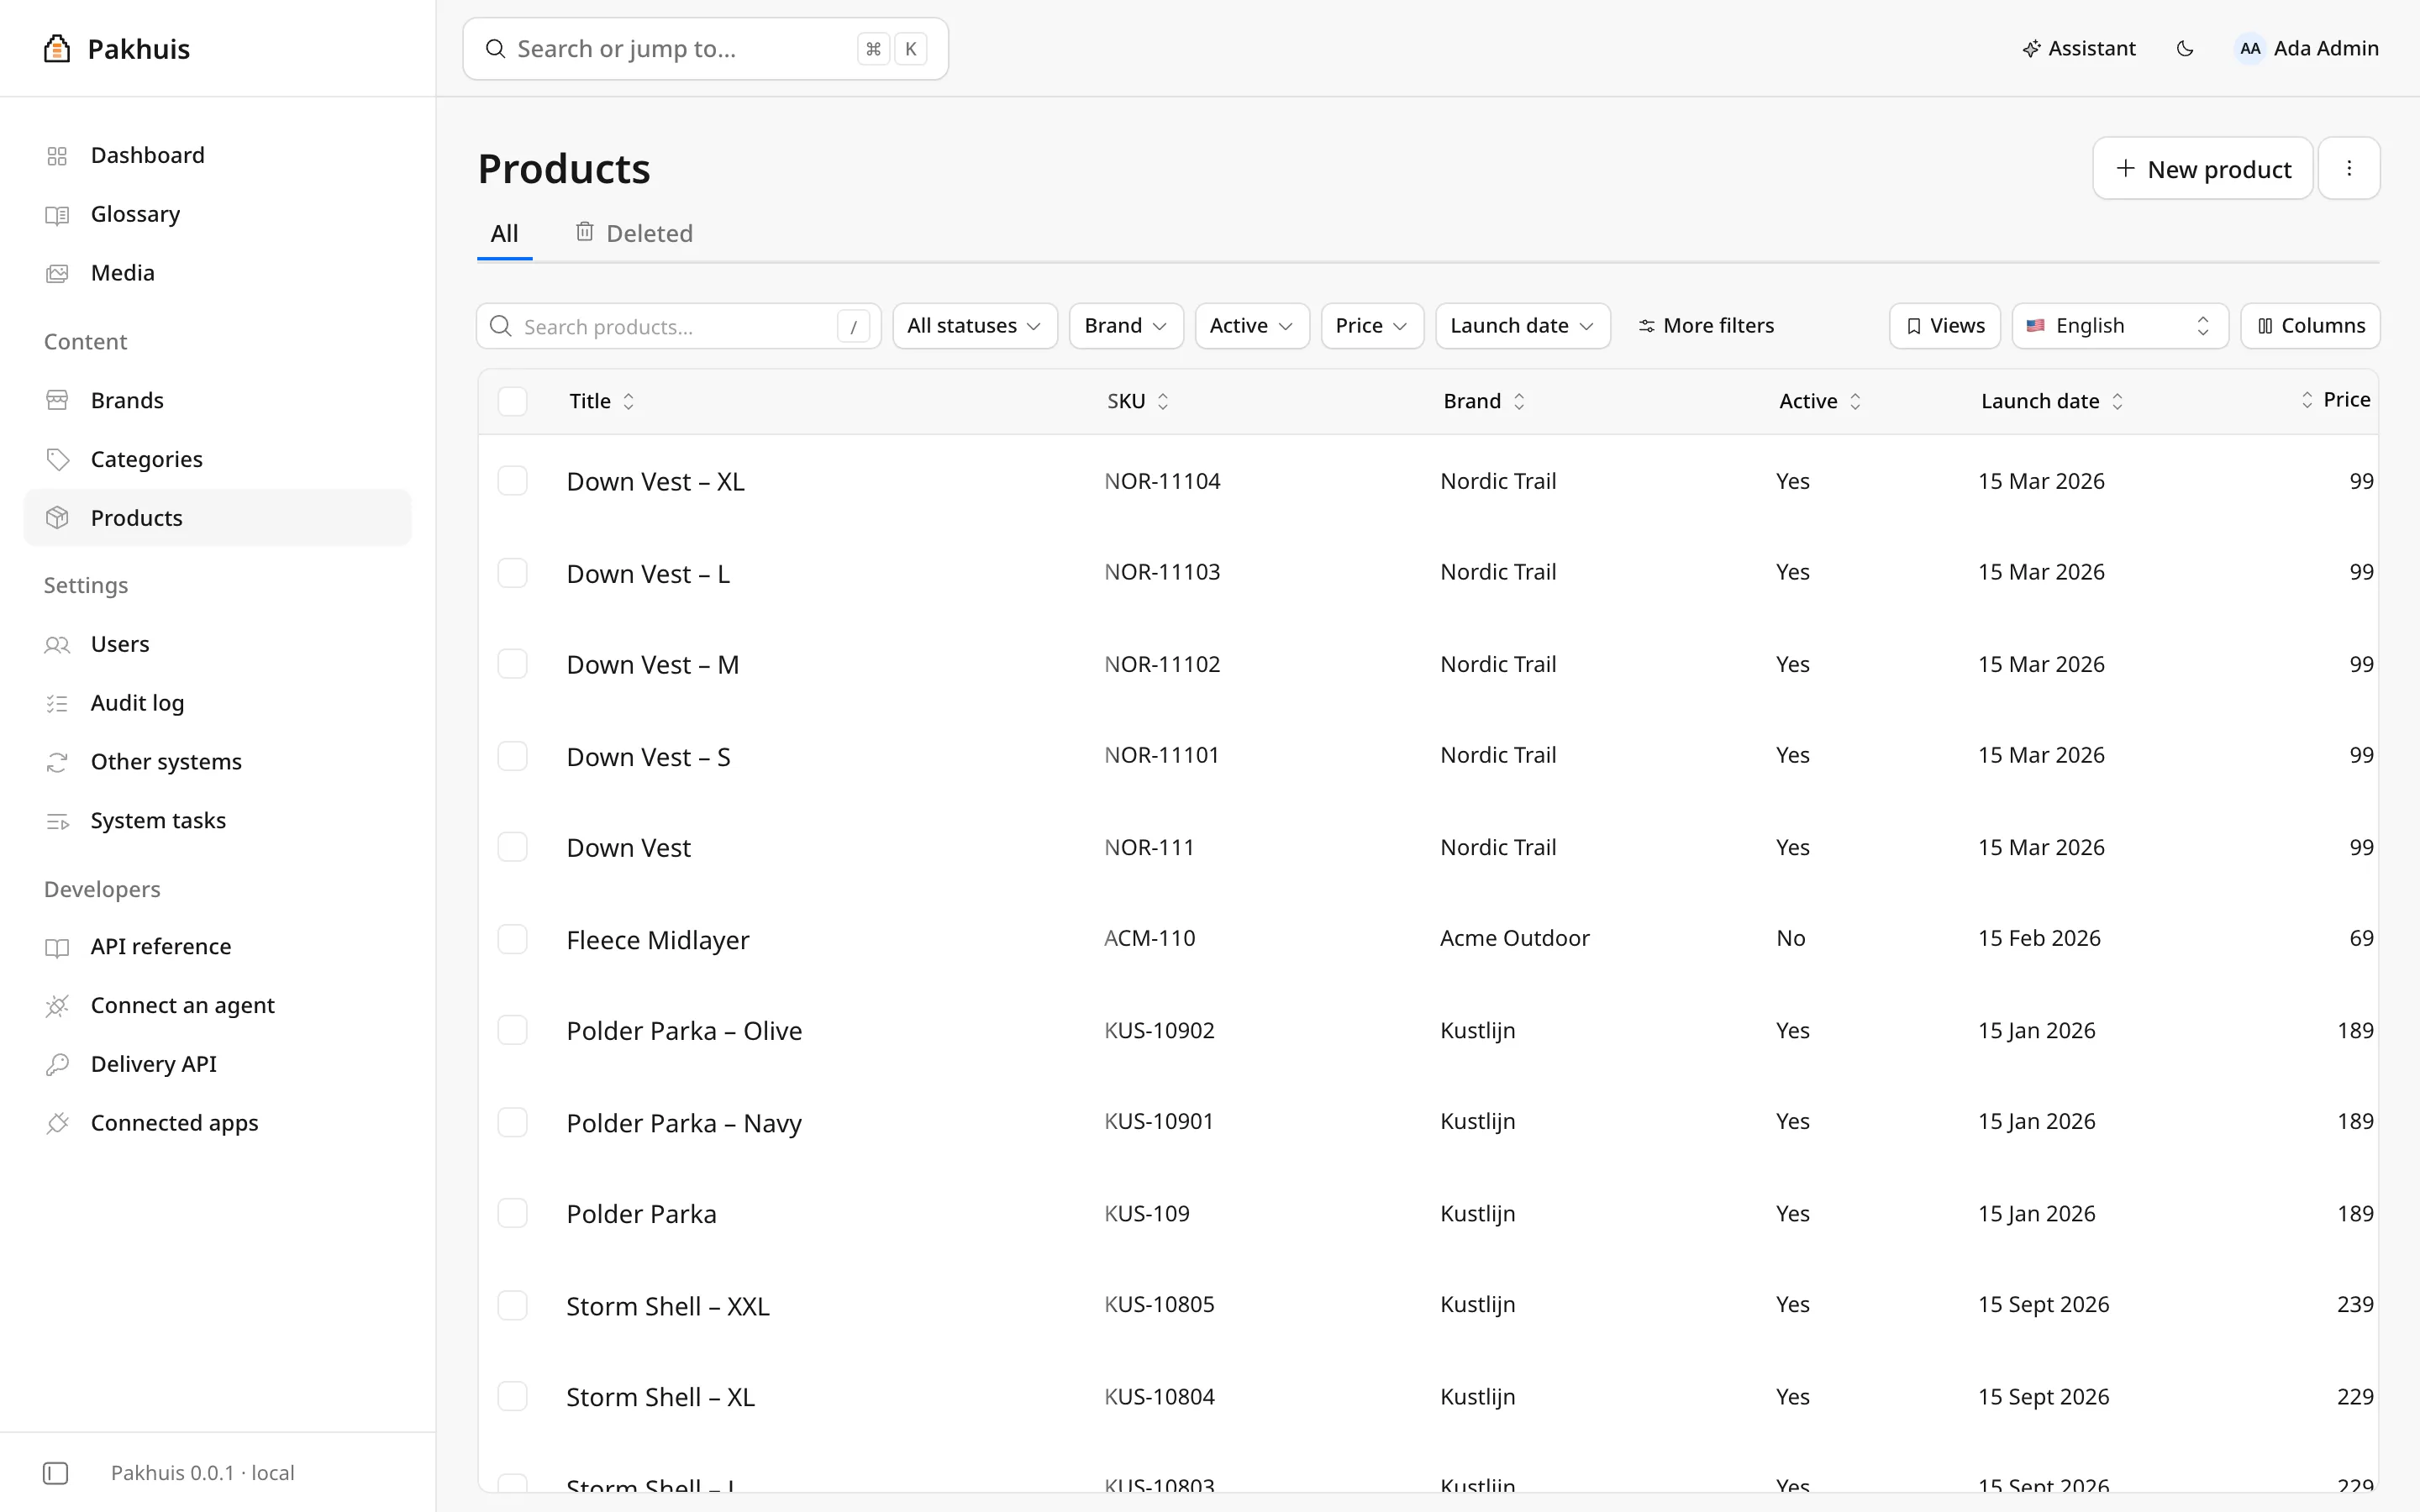This screenshot has width=2420, height=1512.
Task: Click the API reference book icon
Action: [57, 947]
